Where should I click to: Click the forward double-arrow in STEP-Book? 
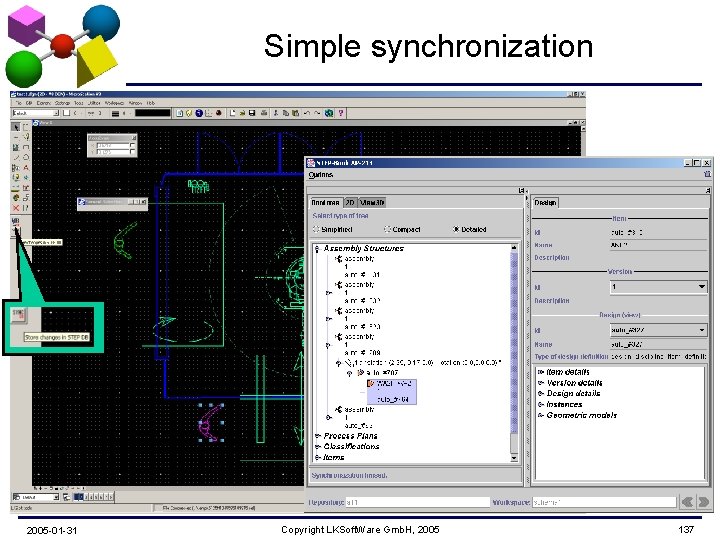click(703, 502)
